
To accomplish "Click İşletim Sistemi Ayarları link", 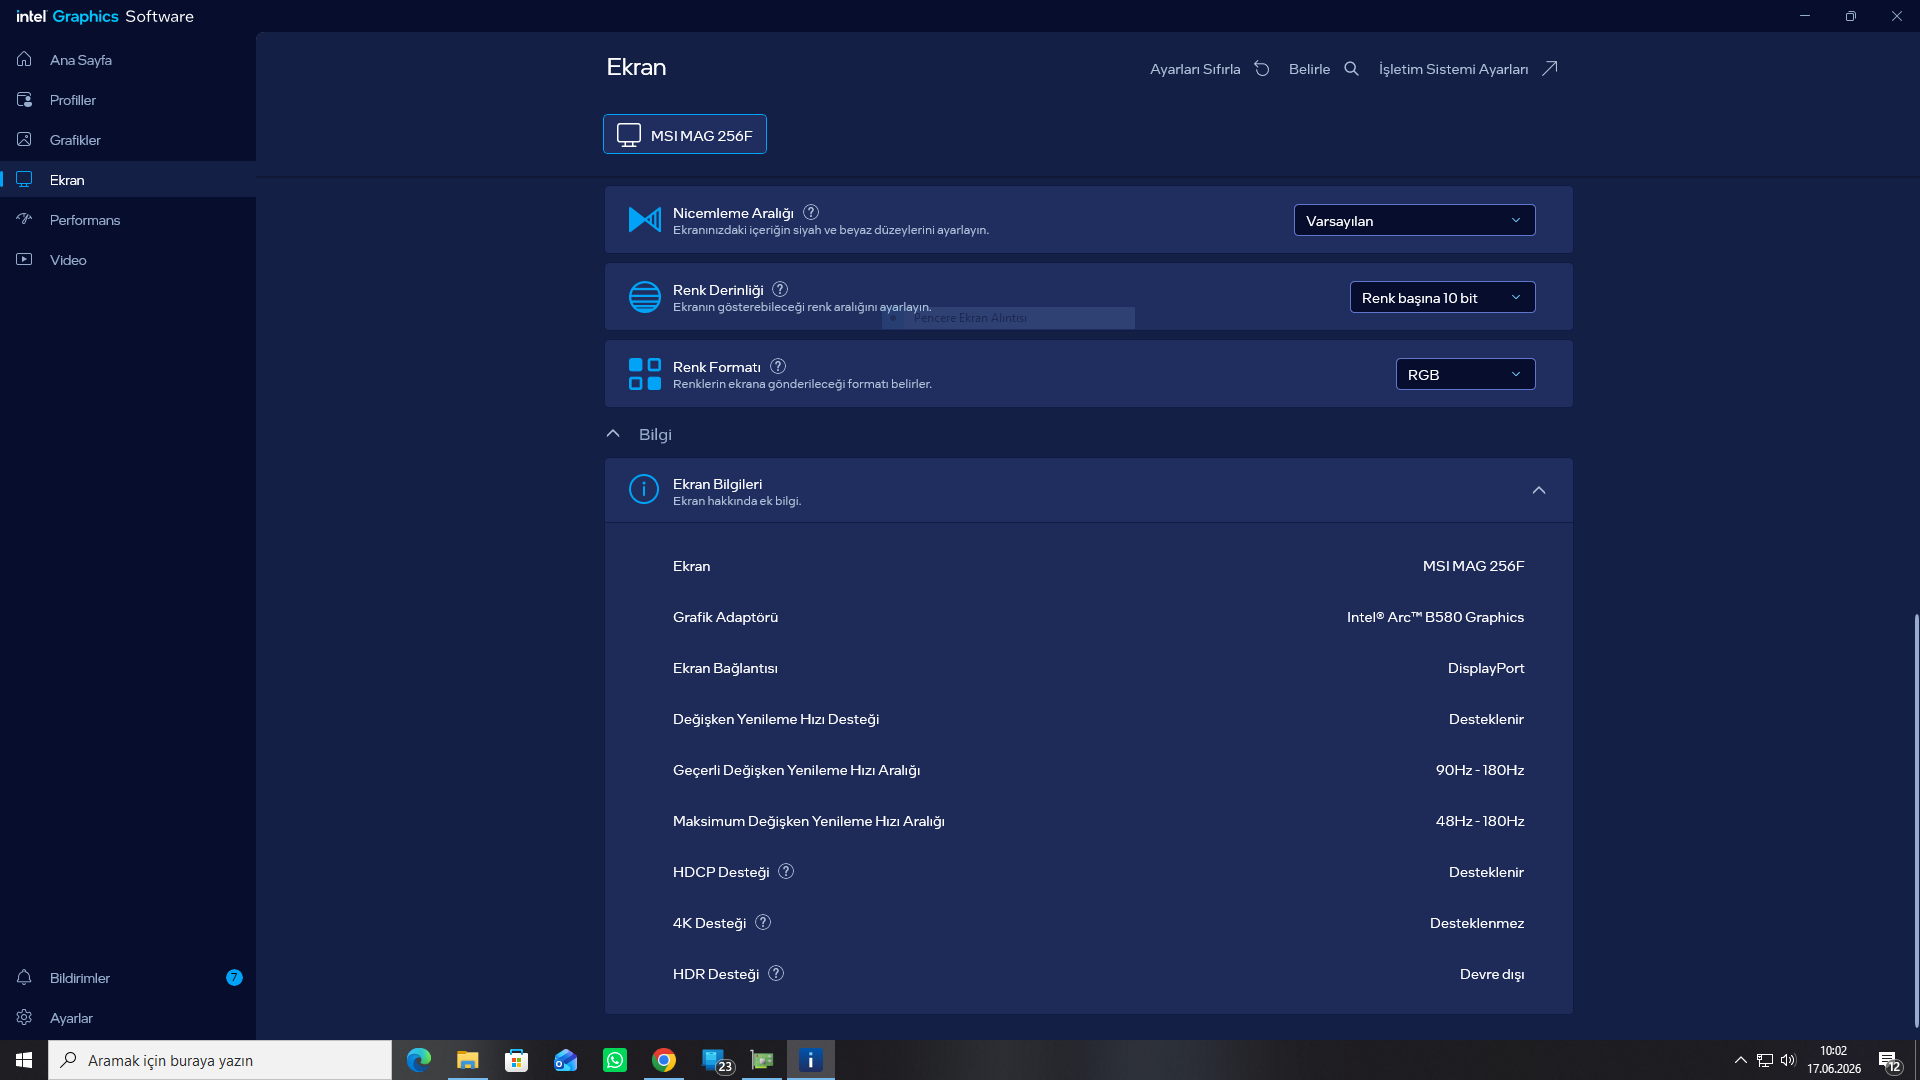I will pos(1453,69).
